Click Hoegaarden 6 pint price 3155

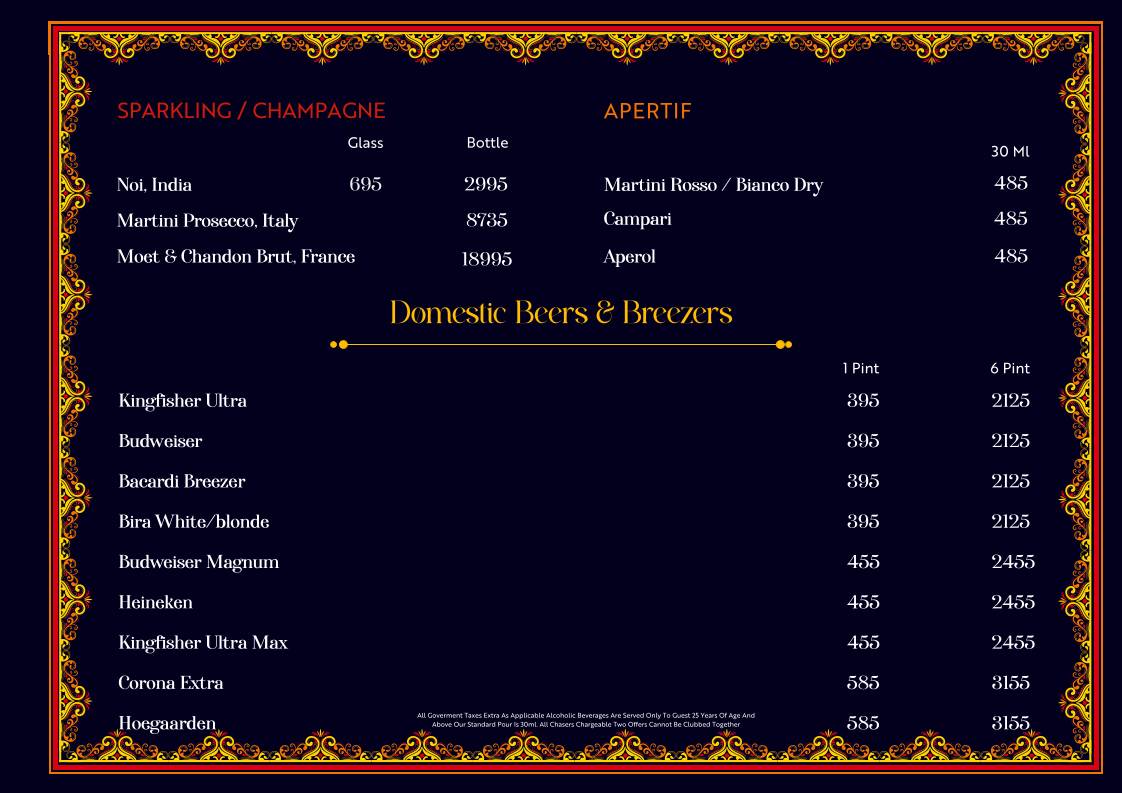pyautogui.click(x=1010, y=723)
